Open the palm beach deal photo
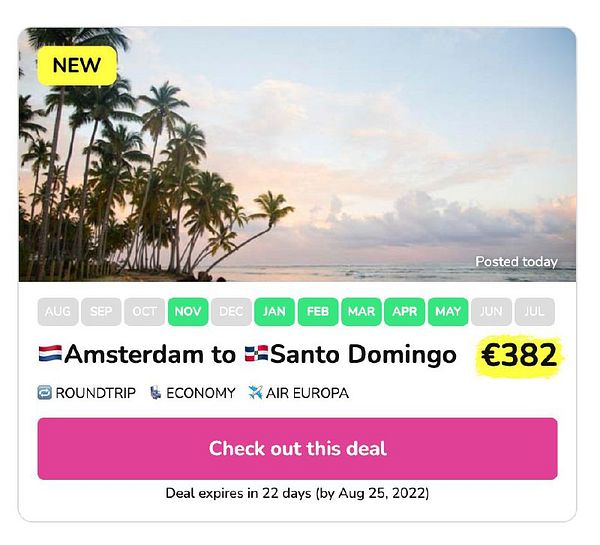600x545 pixels. click(x=297, y=154)
